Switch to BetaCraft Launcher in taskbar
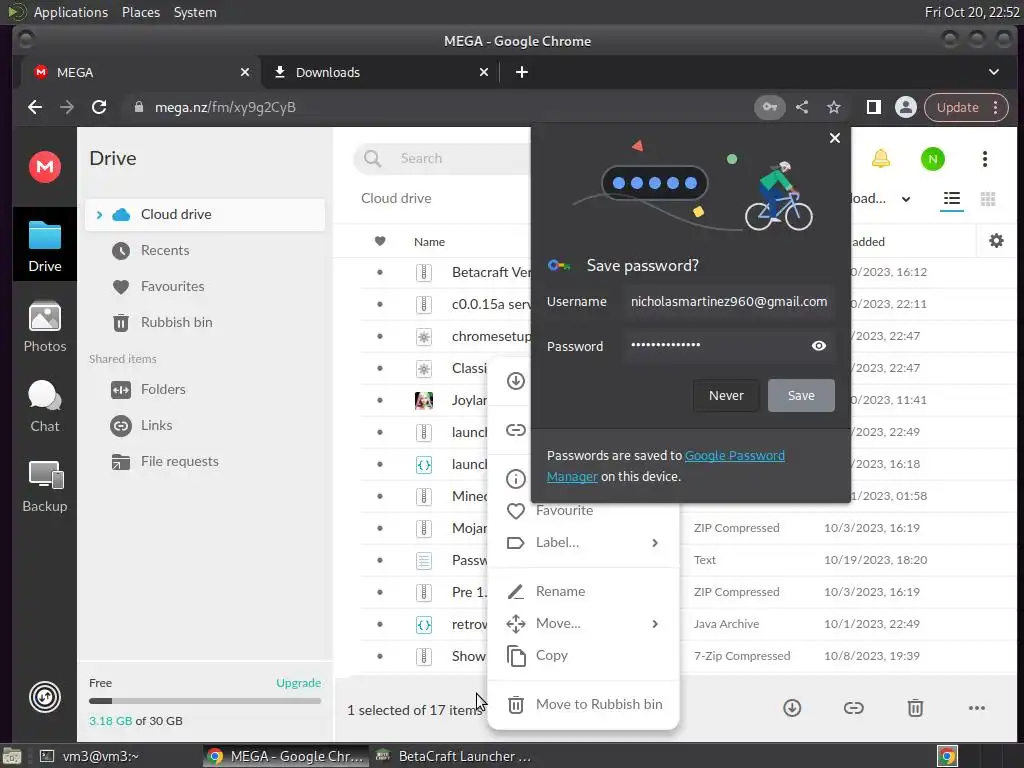 (x=454, y=756)
